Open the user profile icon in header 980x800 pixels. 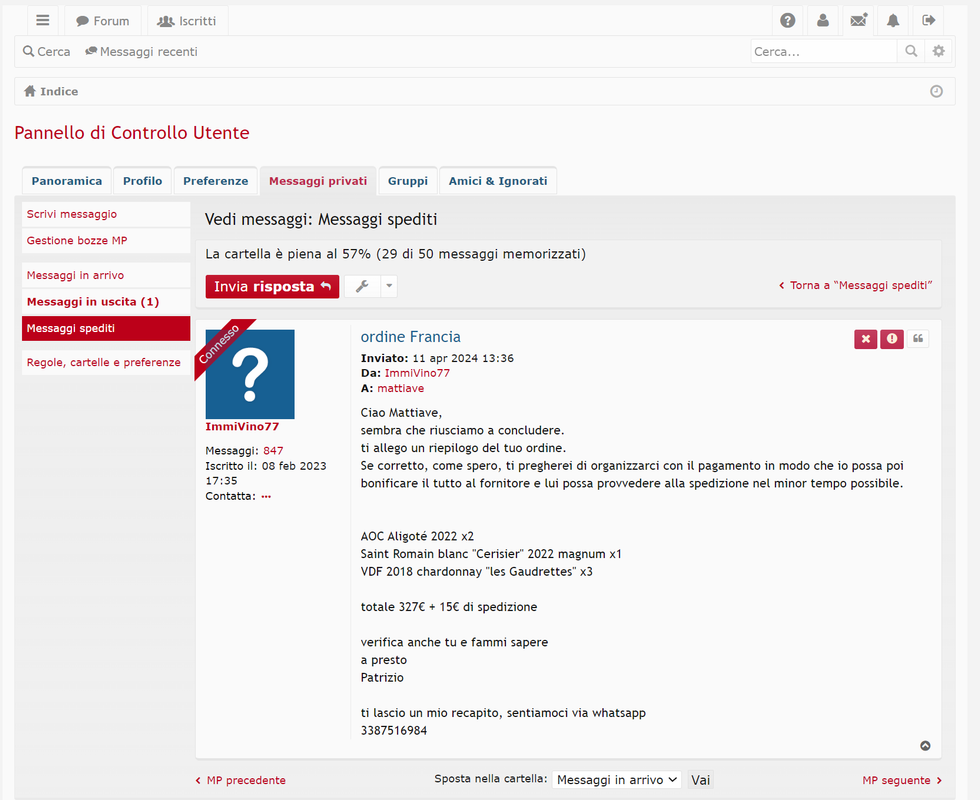point(822,21)
